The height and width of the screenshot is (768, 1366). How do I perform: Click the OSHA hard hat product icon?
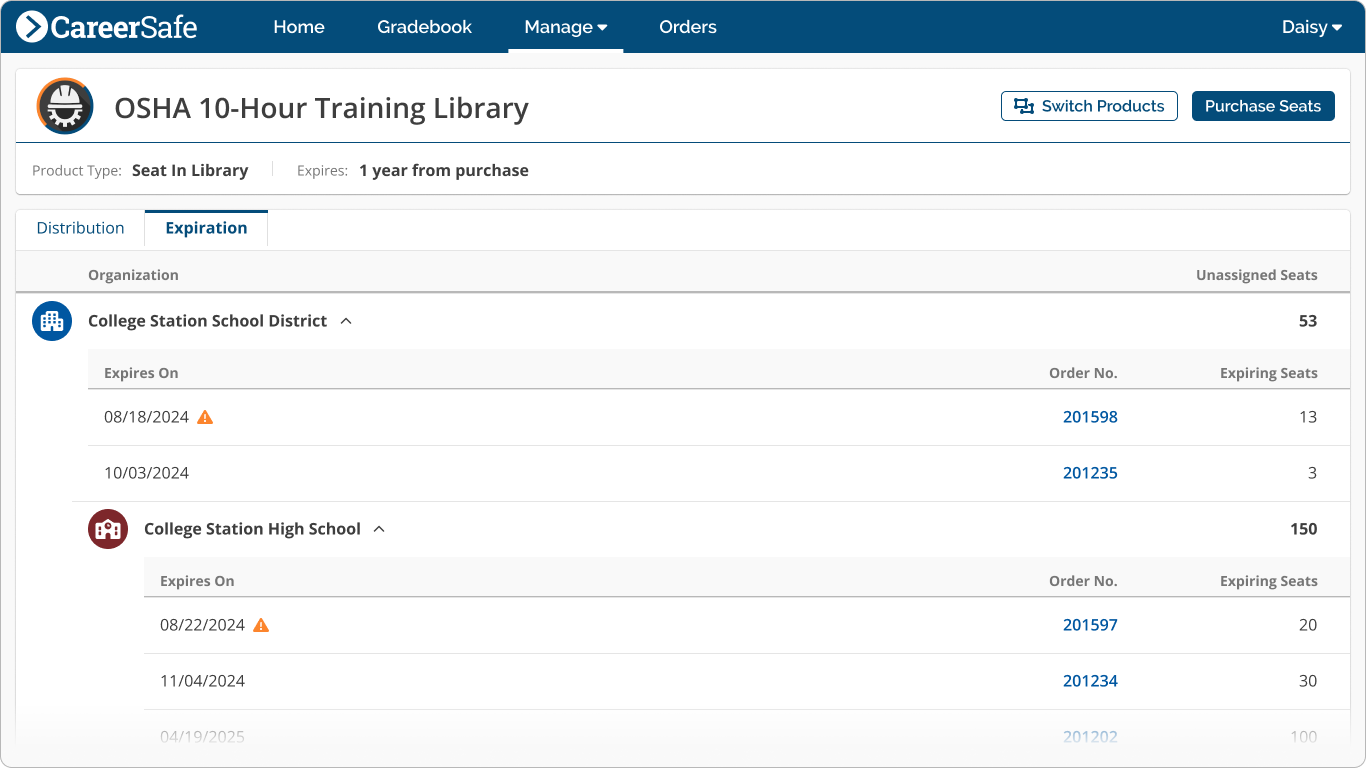pyautogui.click(x=64, y=106)
